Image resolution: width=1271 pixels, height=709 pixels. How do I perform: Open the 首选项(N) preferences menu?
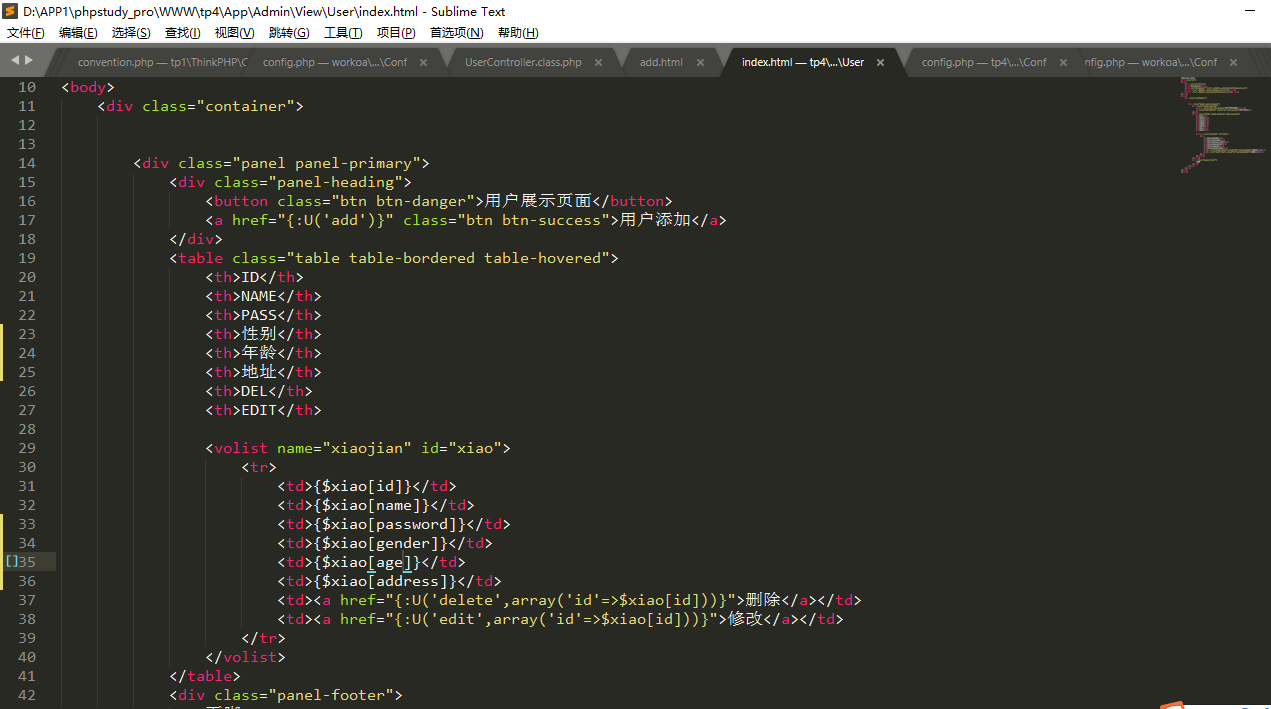[x=456, y=33]
